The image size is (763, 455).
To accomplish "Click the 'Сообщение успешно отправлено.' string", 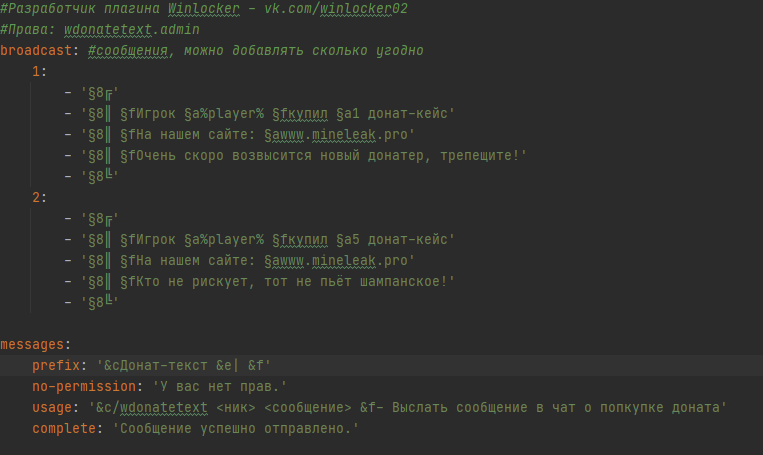I will point(235,428).
